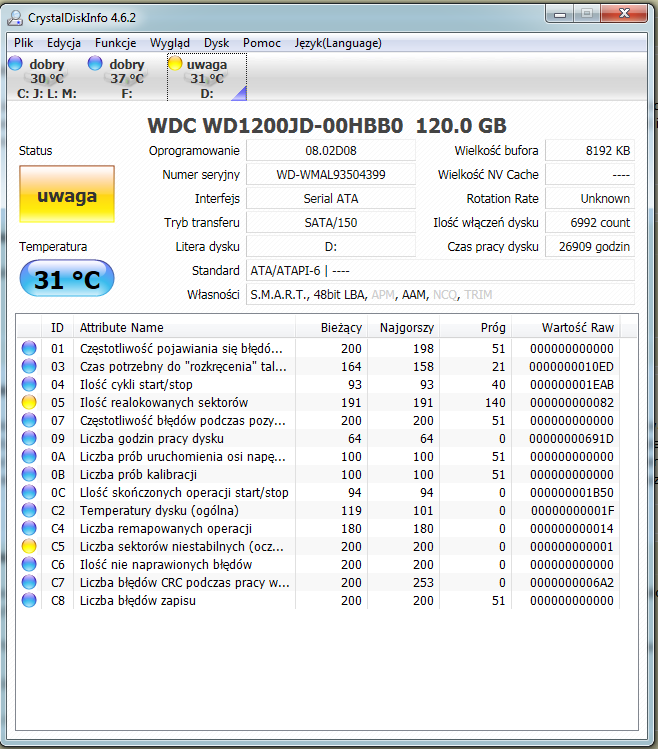This screenshot has height=749, width=658.
Task: Select the row Ilość nie naprawionych błędów
Action: click(318, 565)
